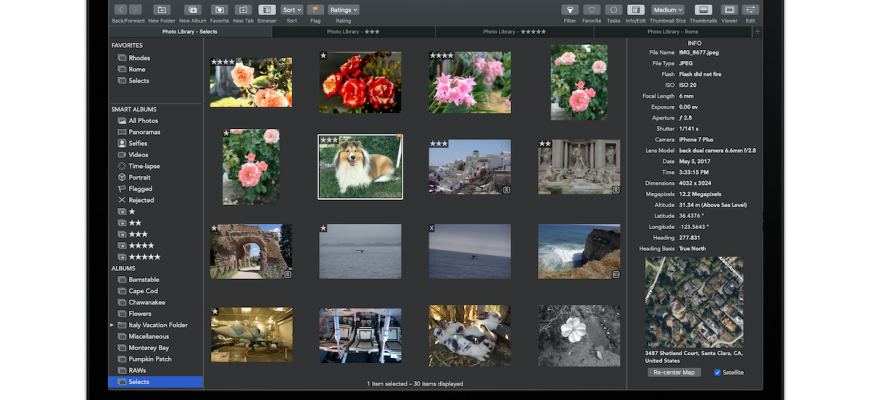The height and width of the screenshot is (400, 870).
Task: Open the Edit sliders icon
Action: (x=750, y=9)
